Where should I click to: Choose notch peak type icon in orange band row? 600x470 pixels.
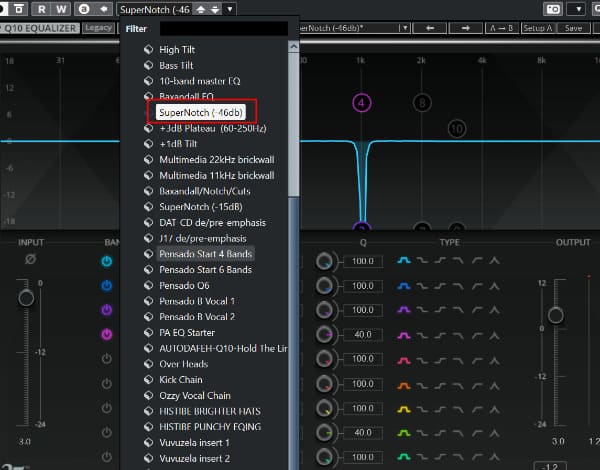pos(494,386)
